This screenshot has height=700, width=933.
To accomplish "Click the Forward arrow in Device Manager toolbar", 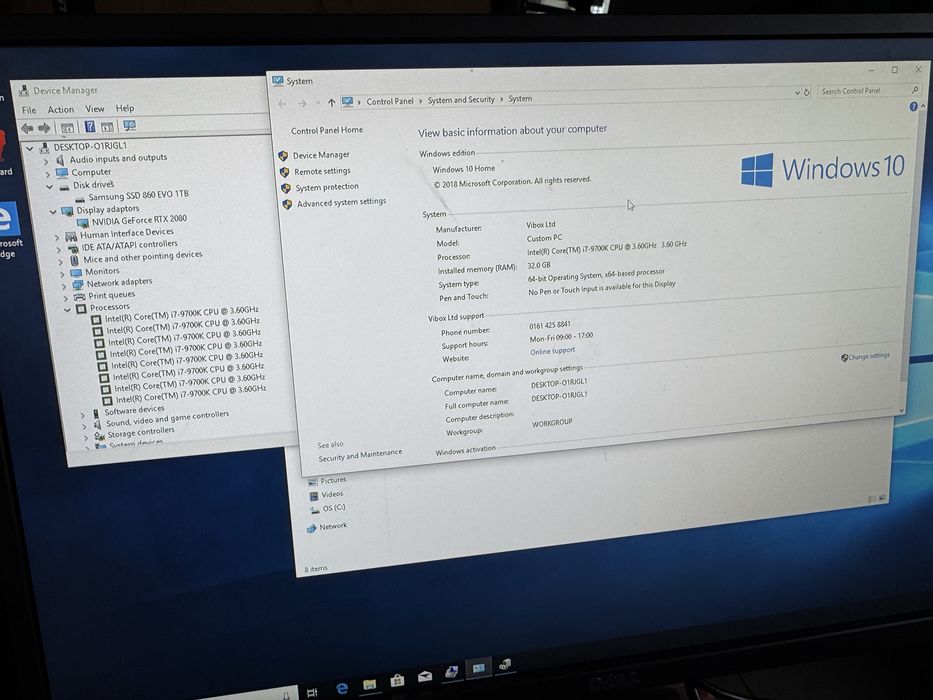I will [x=44, y=128].
